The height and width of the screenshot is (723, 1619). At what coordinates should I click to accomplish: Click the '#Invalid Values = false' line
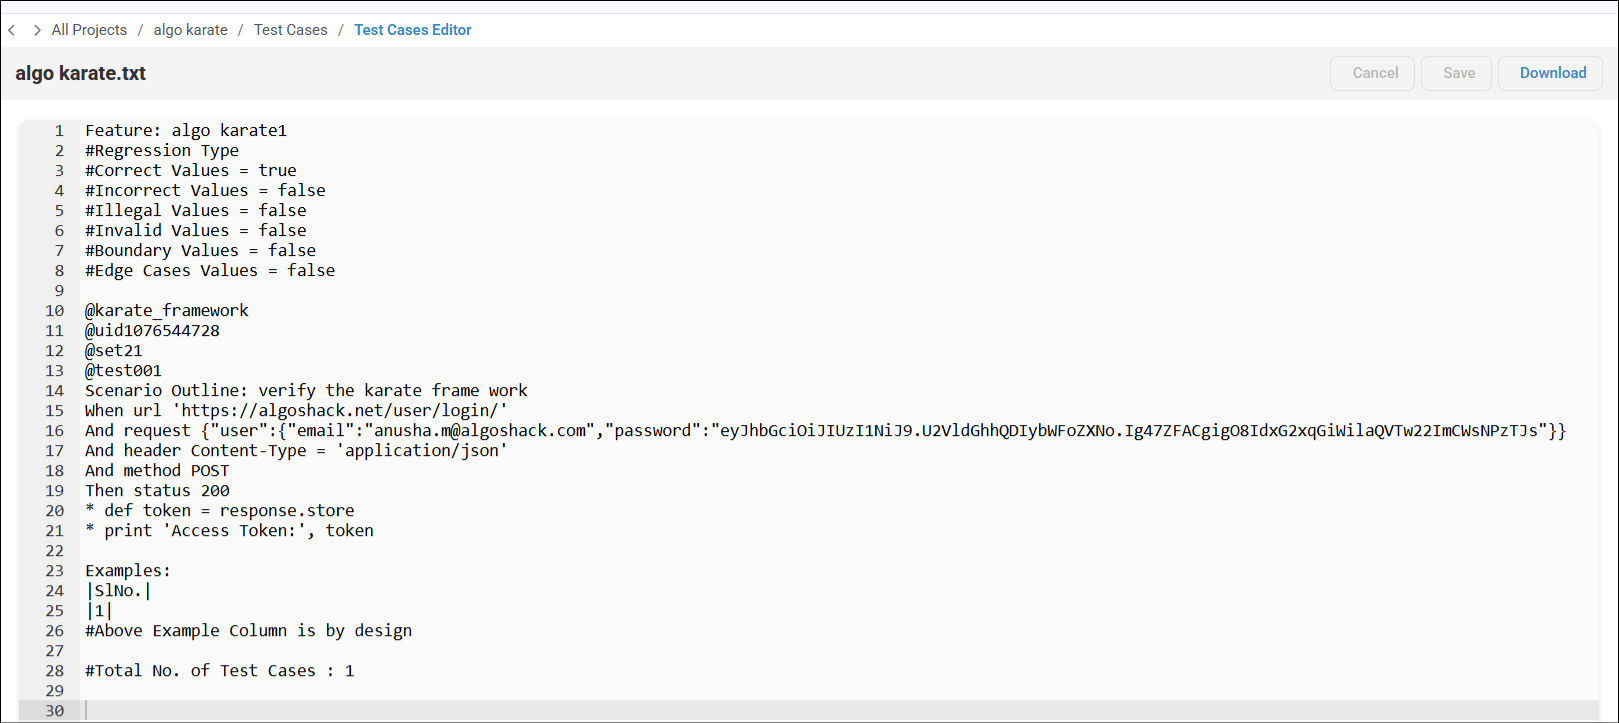(196, 230)
